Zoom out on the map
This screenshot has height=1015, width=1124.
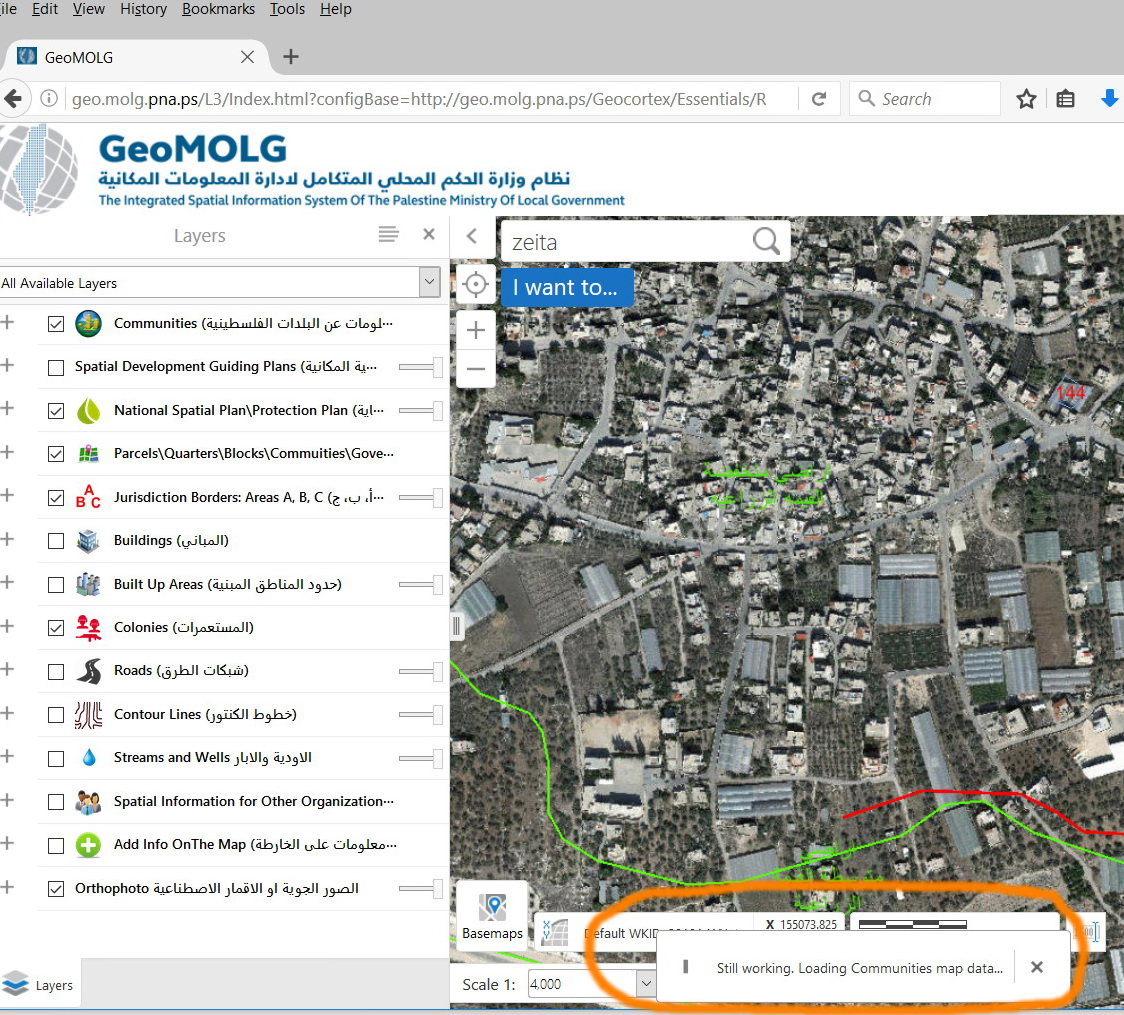coord(476,369)
